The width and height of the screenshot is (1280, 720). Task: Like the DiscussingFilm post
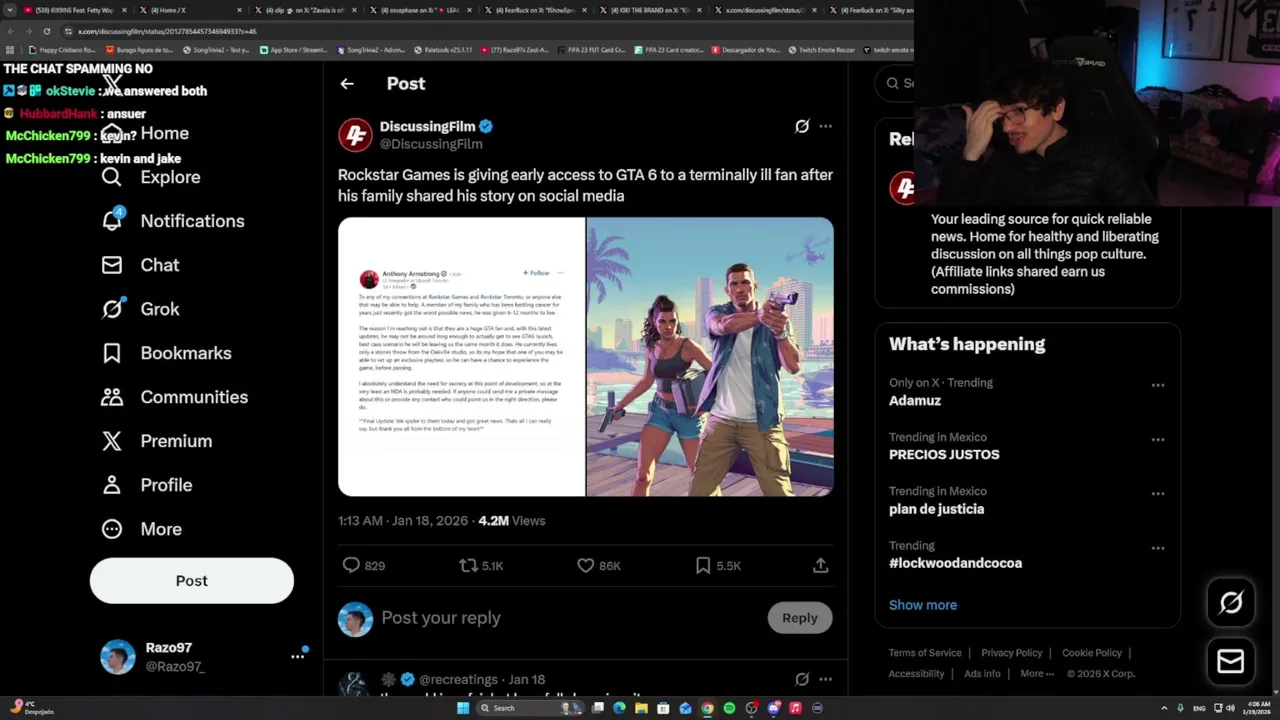(x=599, y=565)
